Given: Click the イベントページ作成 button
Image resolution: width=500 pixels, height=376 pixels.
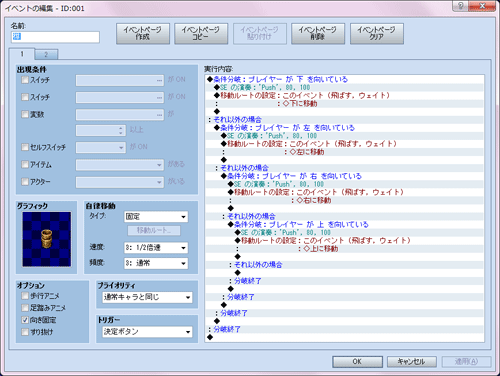Looking at the screenshot, I should (143, 33).
